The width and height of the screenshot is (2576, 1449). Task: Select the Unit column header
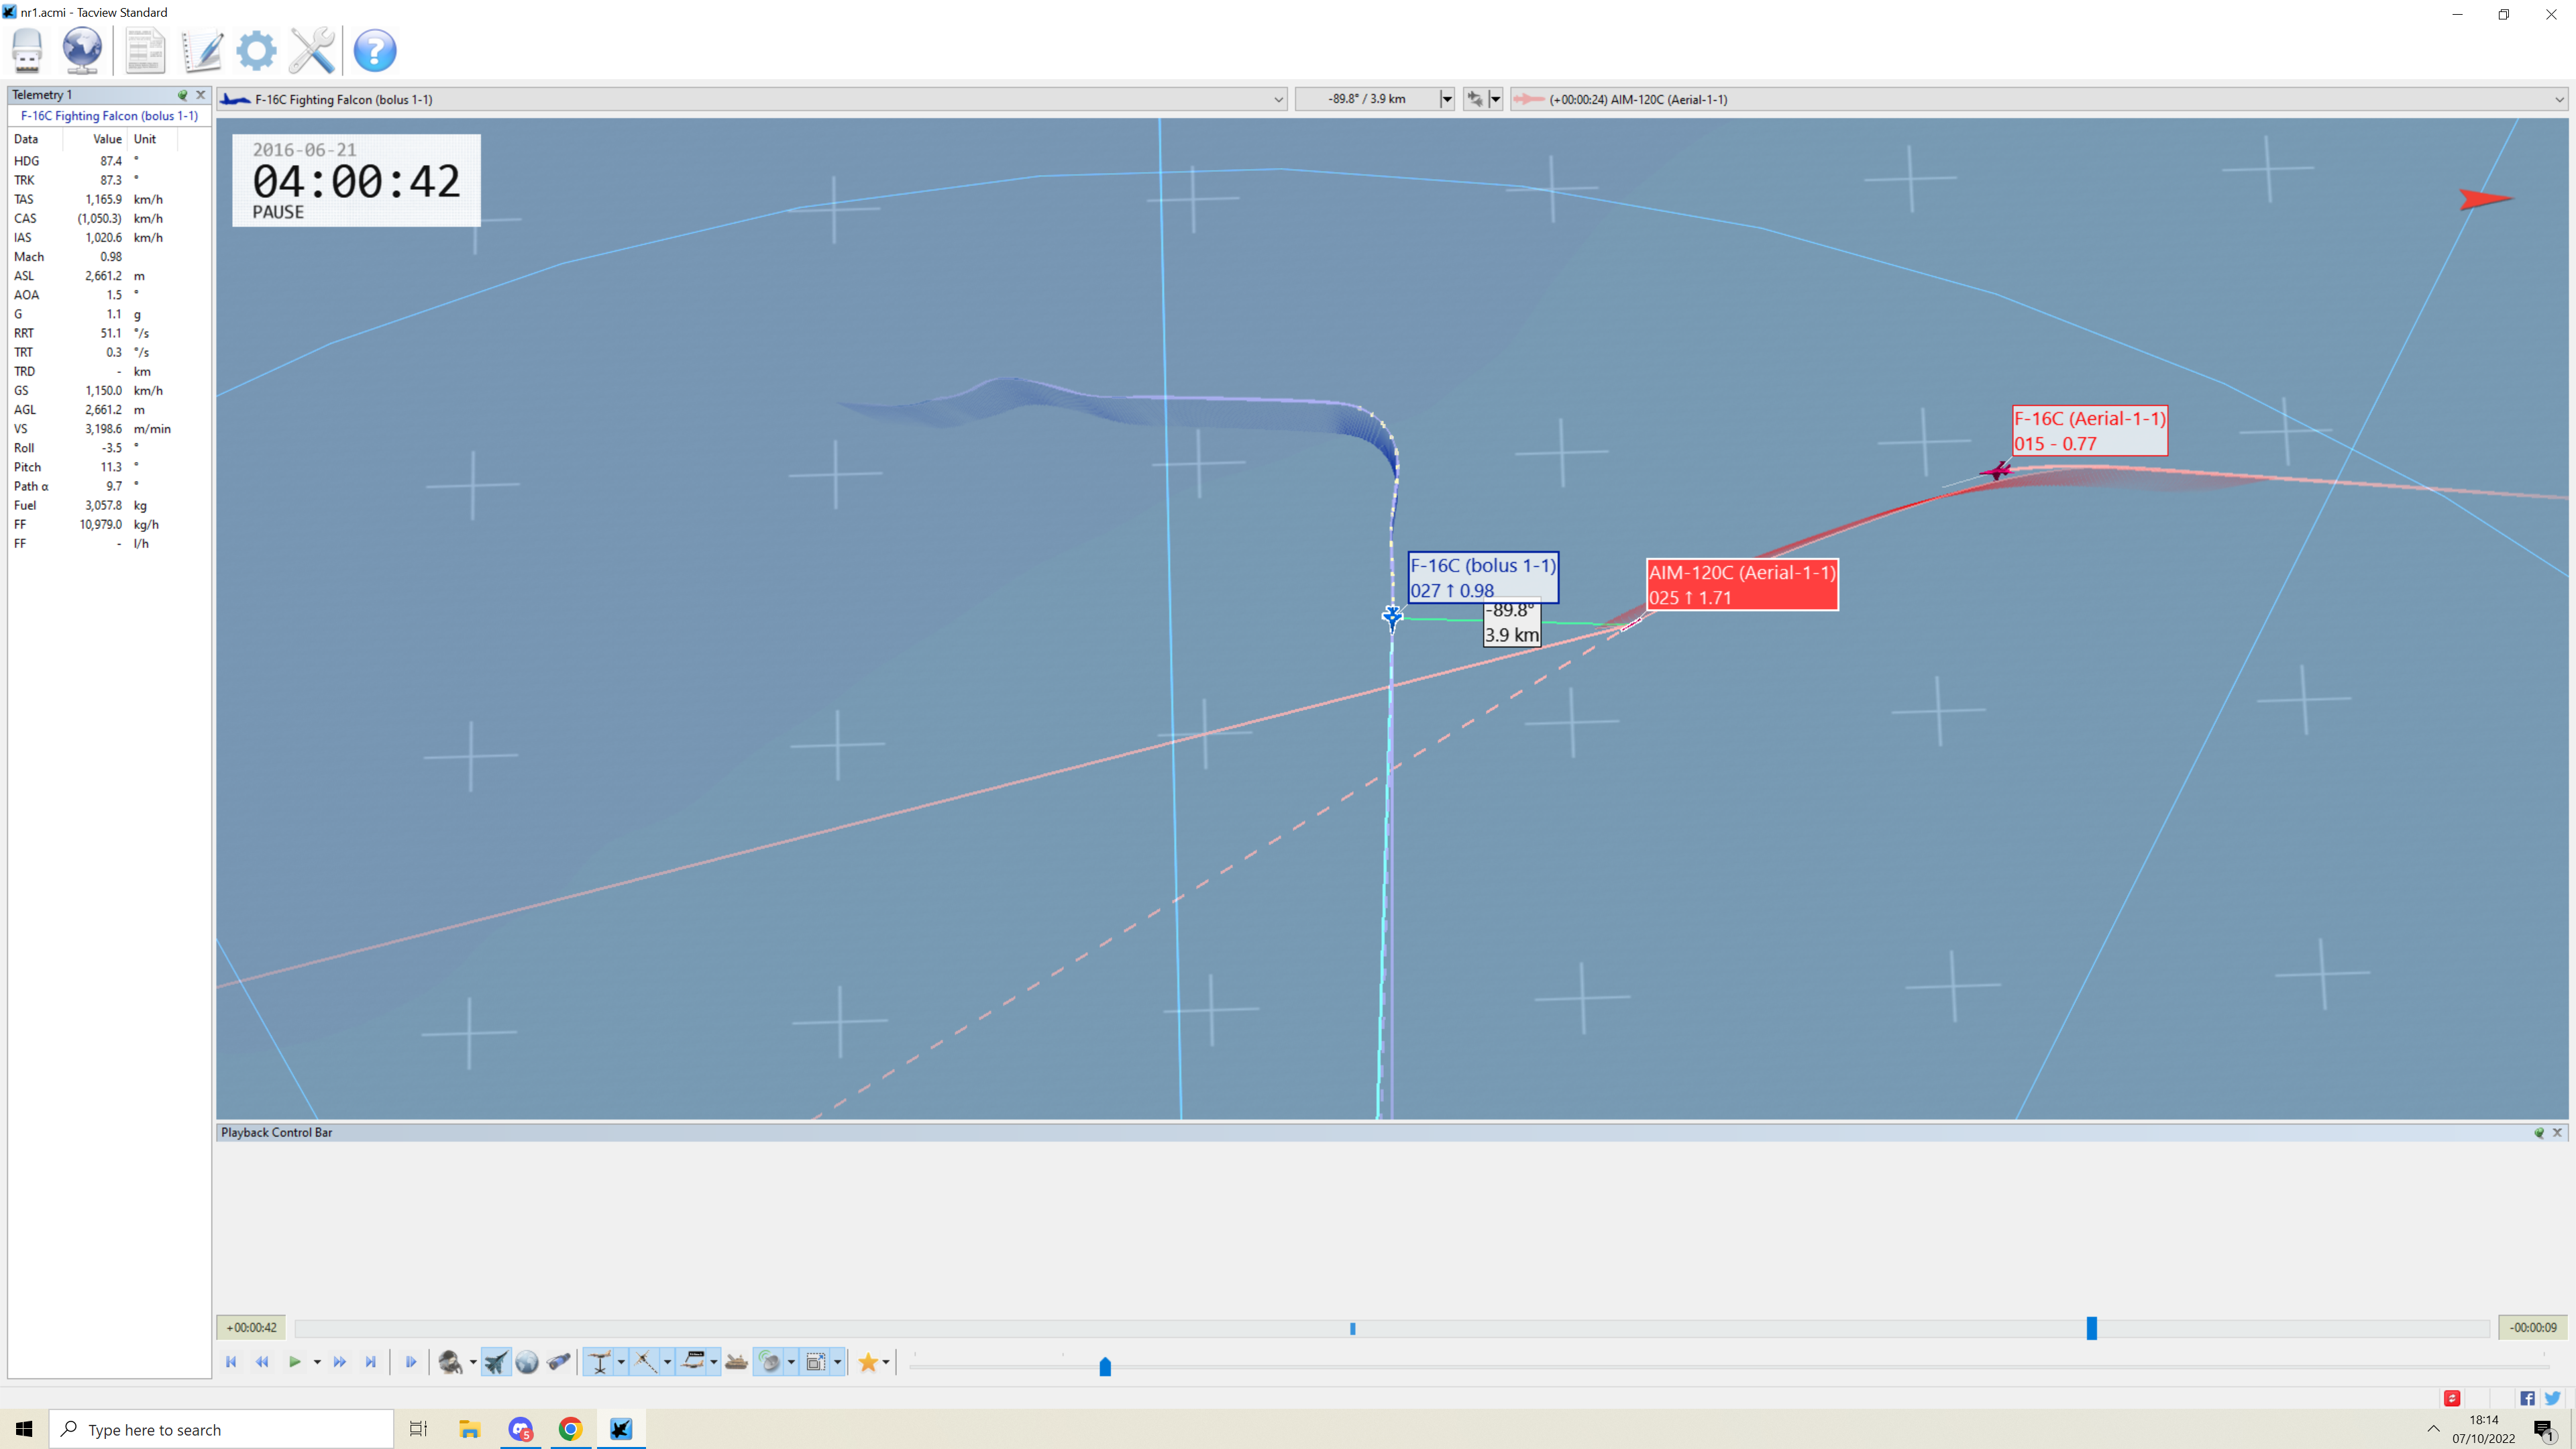153,139
